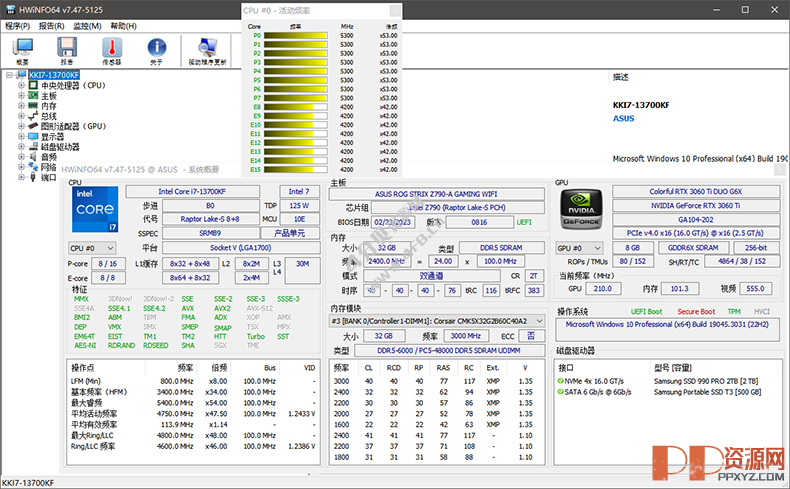Click the KKI7-13700KF status bar text
Viewport: 790px width, 489px height.
pyautogui.click(x=28, y=483)
